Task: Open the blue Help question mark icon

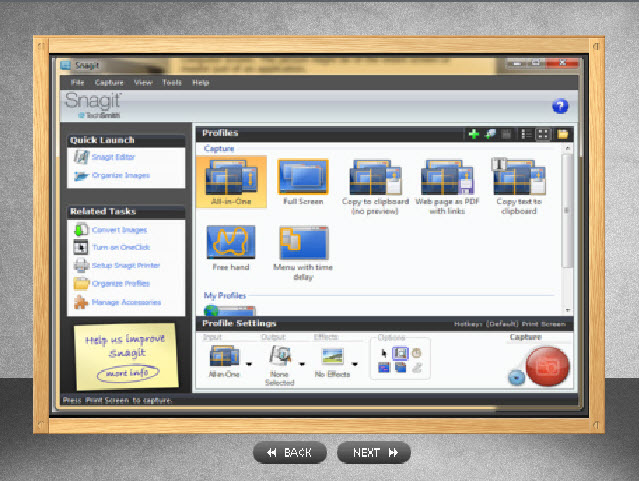Action: (x=560, y=106)
